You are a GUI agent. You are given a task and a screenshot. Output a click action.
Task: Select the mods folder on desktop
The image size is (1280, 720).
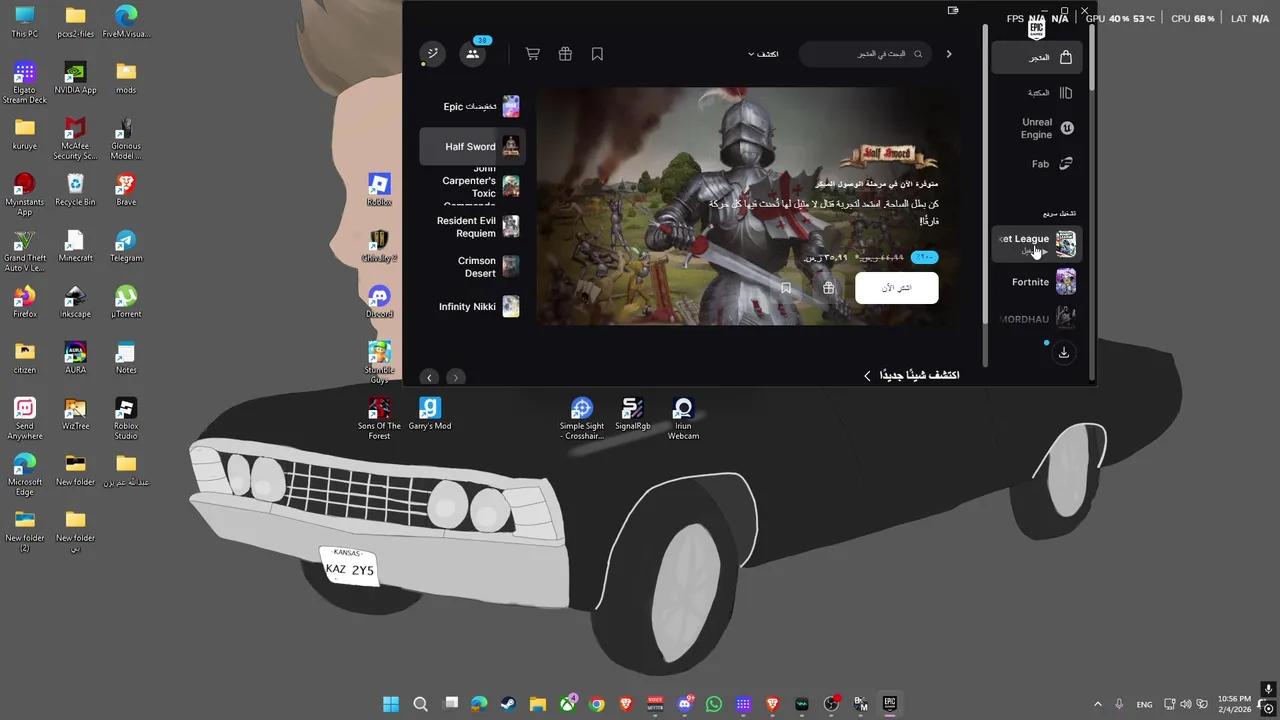tap(126, 78)
